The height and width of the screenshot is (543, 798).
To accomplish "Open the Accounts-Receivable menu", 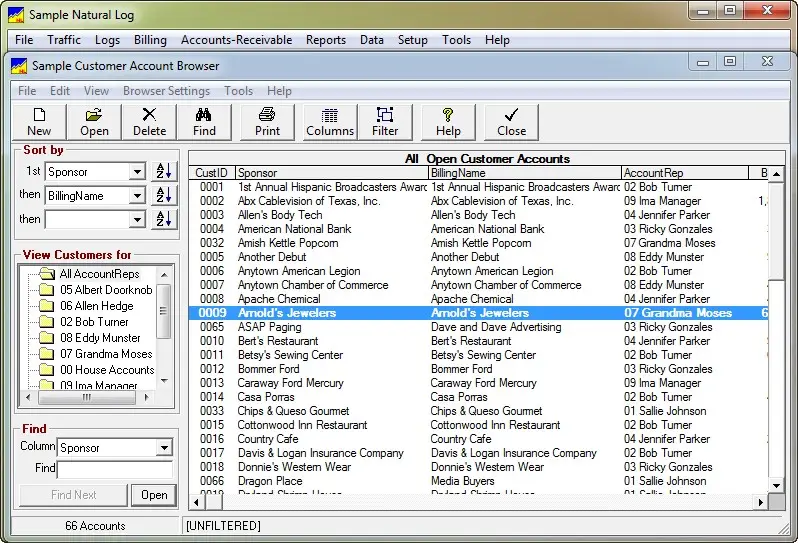I will pyautogui.click(x=237, y=40).
